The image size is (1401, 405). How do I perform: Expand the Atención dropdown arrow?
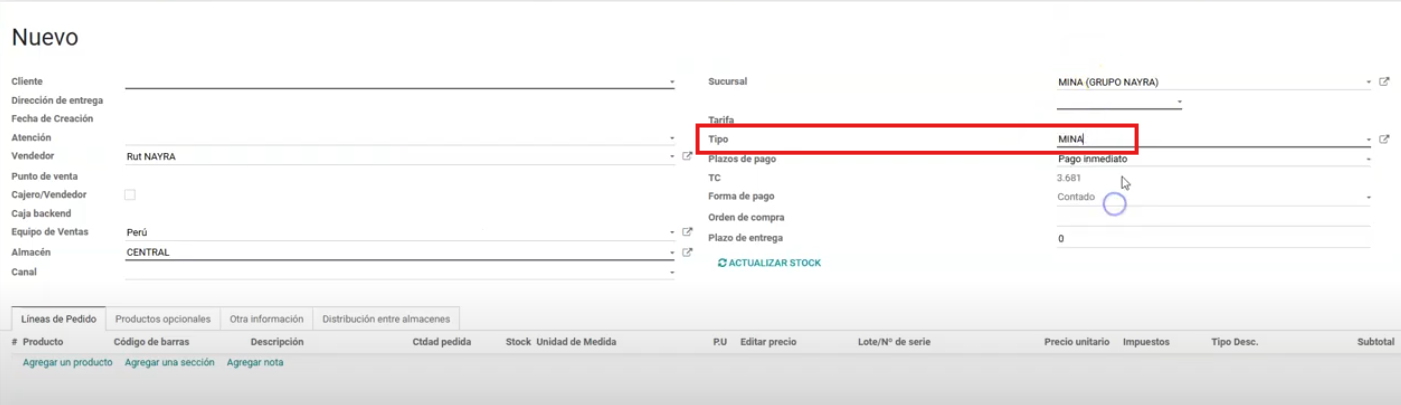click(x=672, y=138)
